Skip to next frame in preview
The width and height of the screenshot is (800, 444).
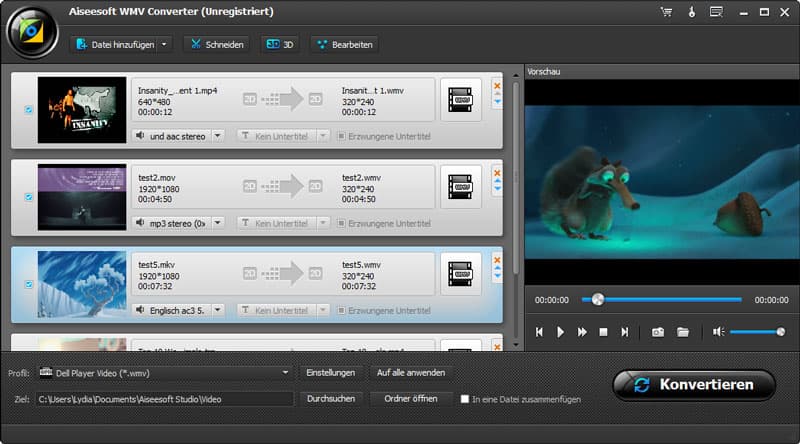pyautogui.click(x=624, y=332)
